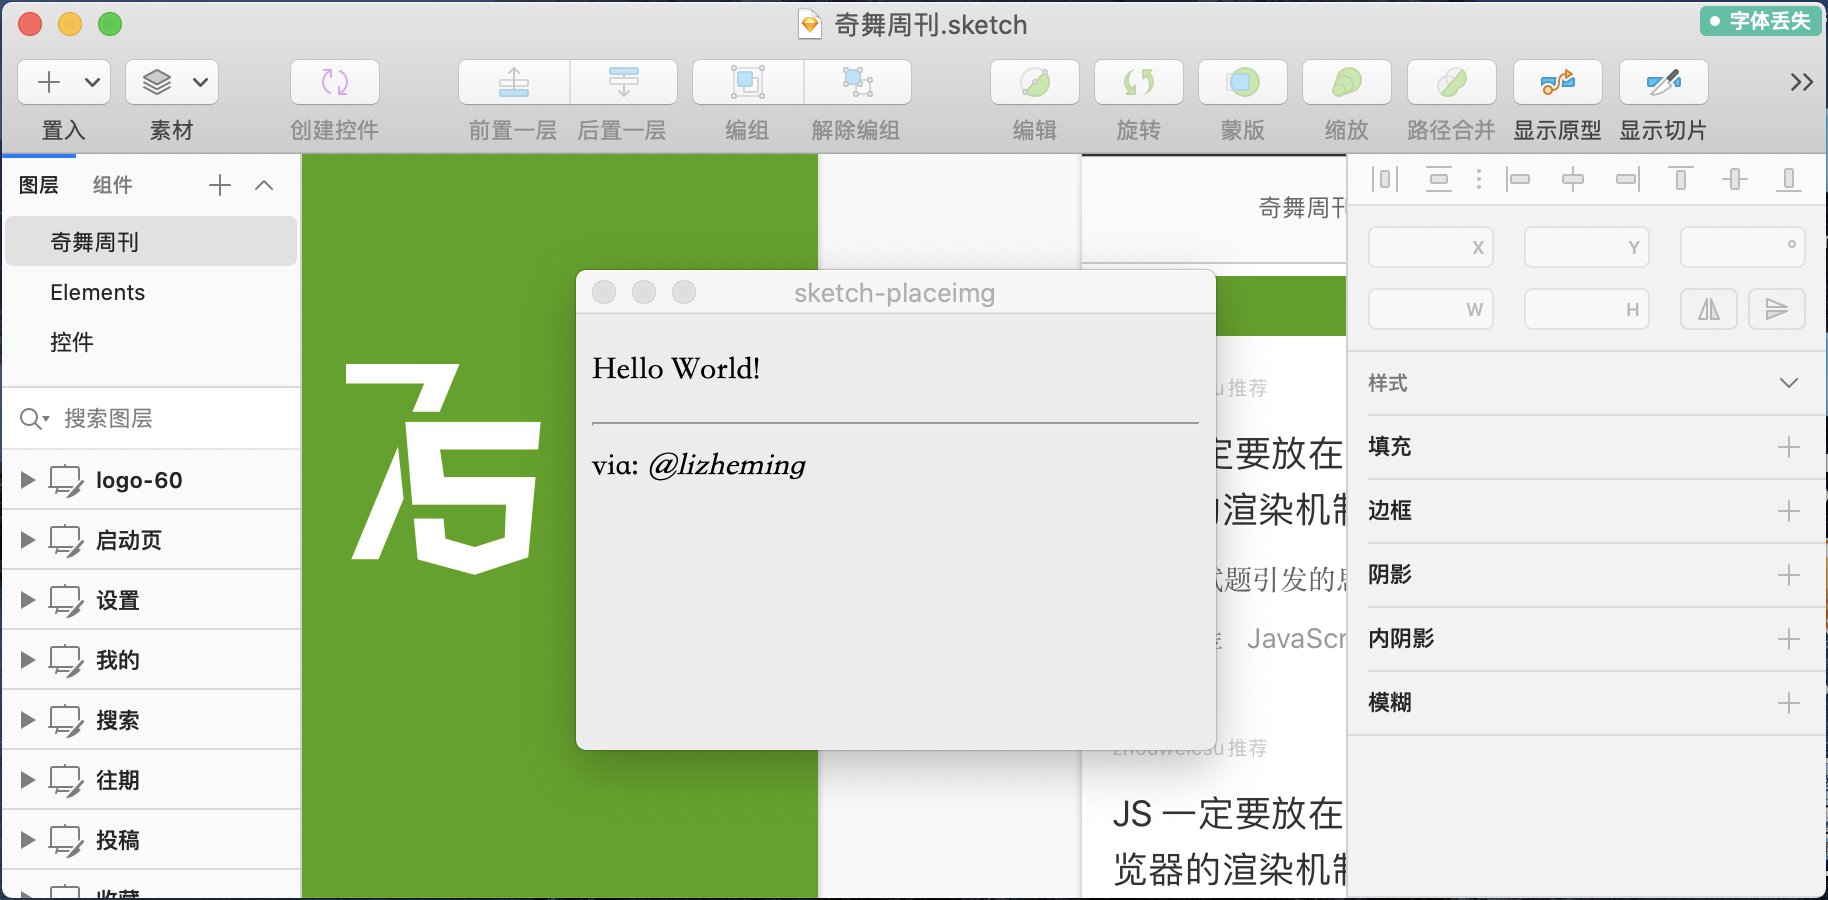This screenshot has height=900, width=1828.
Task: Open the 素材 dropdown arrow
Action: coord(200,82)
